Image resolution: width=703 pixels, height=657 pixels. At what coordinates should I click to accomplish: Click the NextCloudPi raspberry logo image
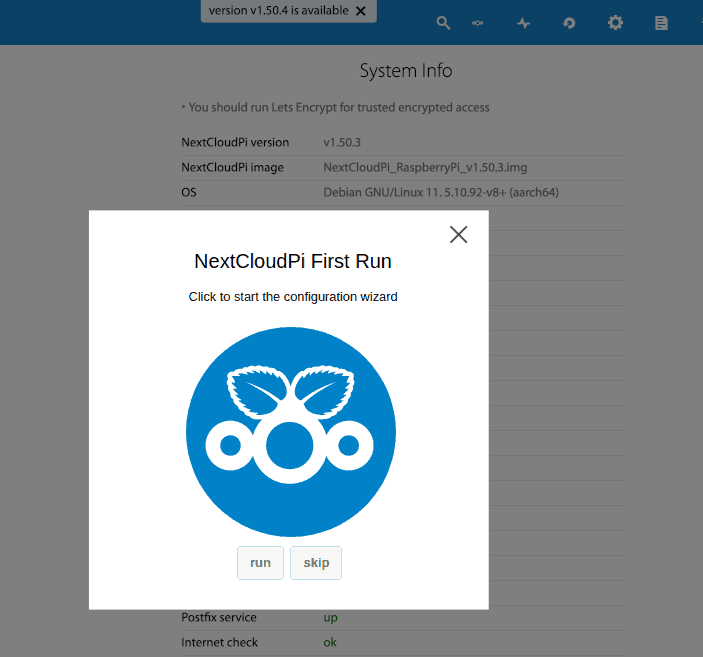(x=290, y=431)
